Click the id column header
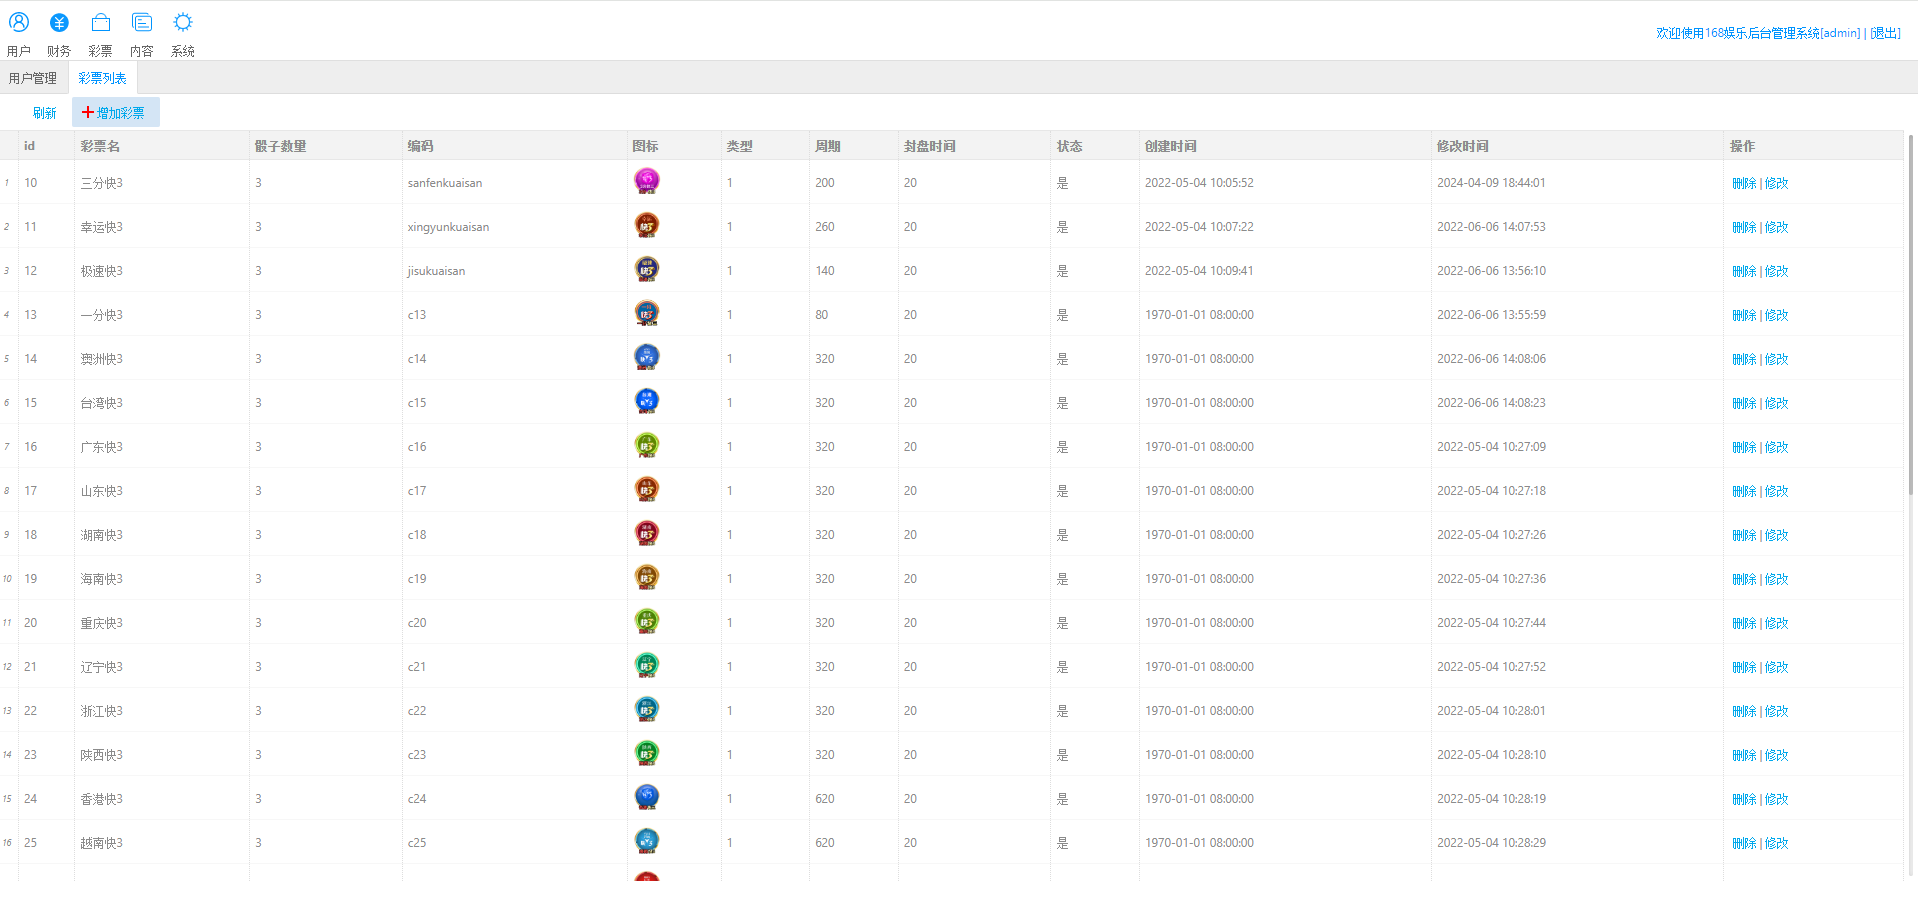The height and width of the screenshot is (911, 1918). point(46,146)
